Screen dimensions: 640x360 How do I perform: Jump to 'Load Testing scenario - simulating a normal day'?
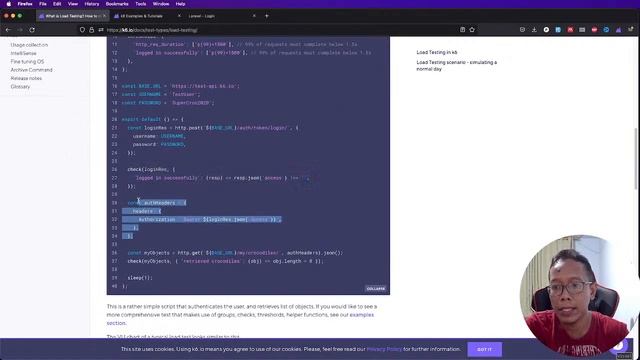click(x=457, y=66)
